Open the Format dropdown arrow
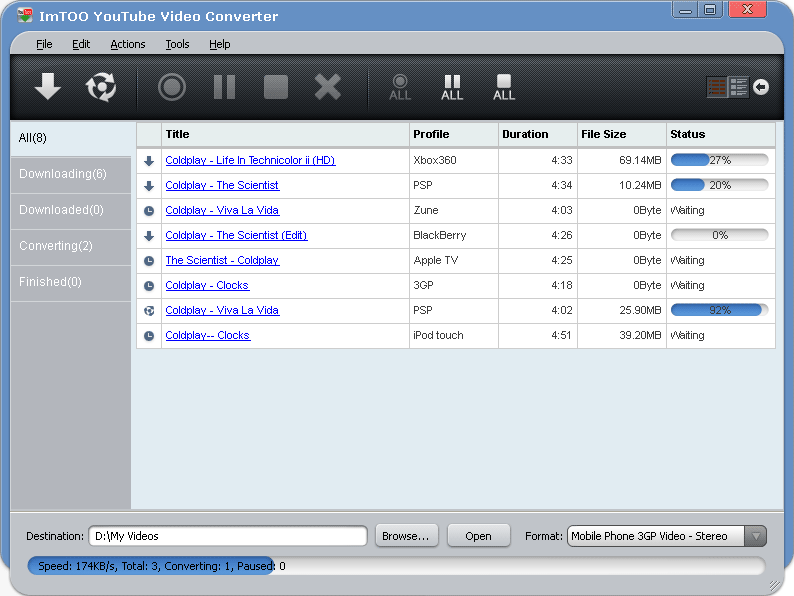The height and width of the screenshot is (596, 794). [756, 536]
